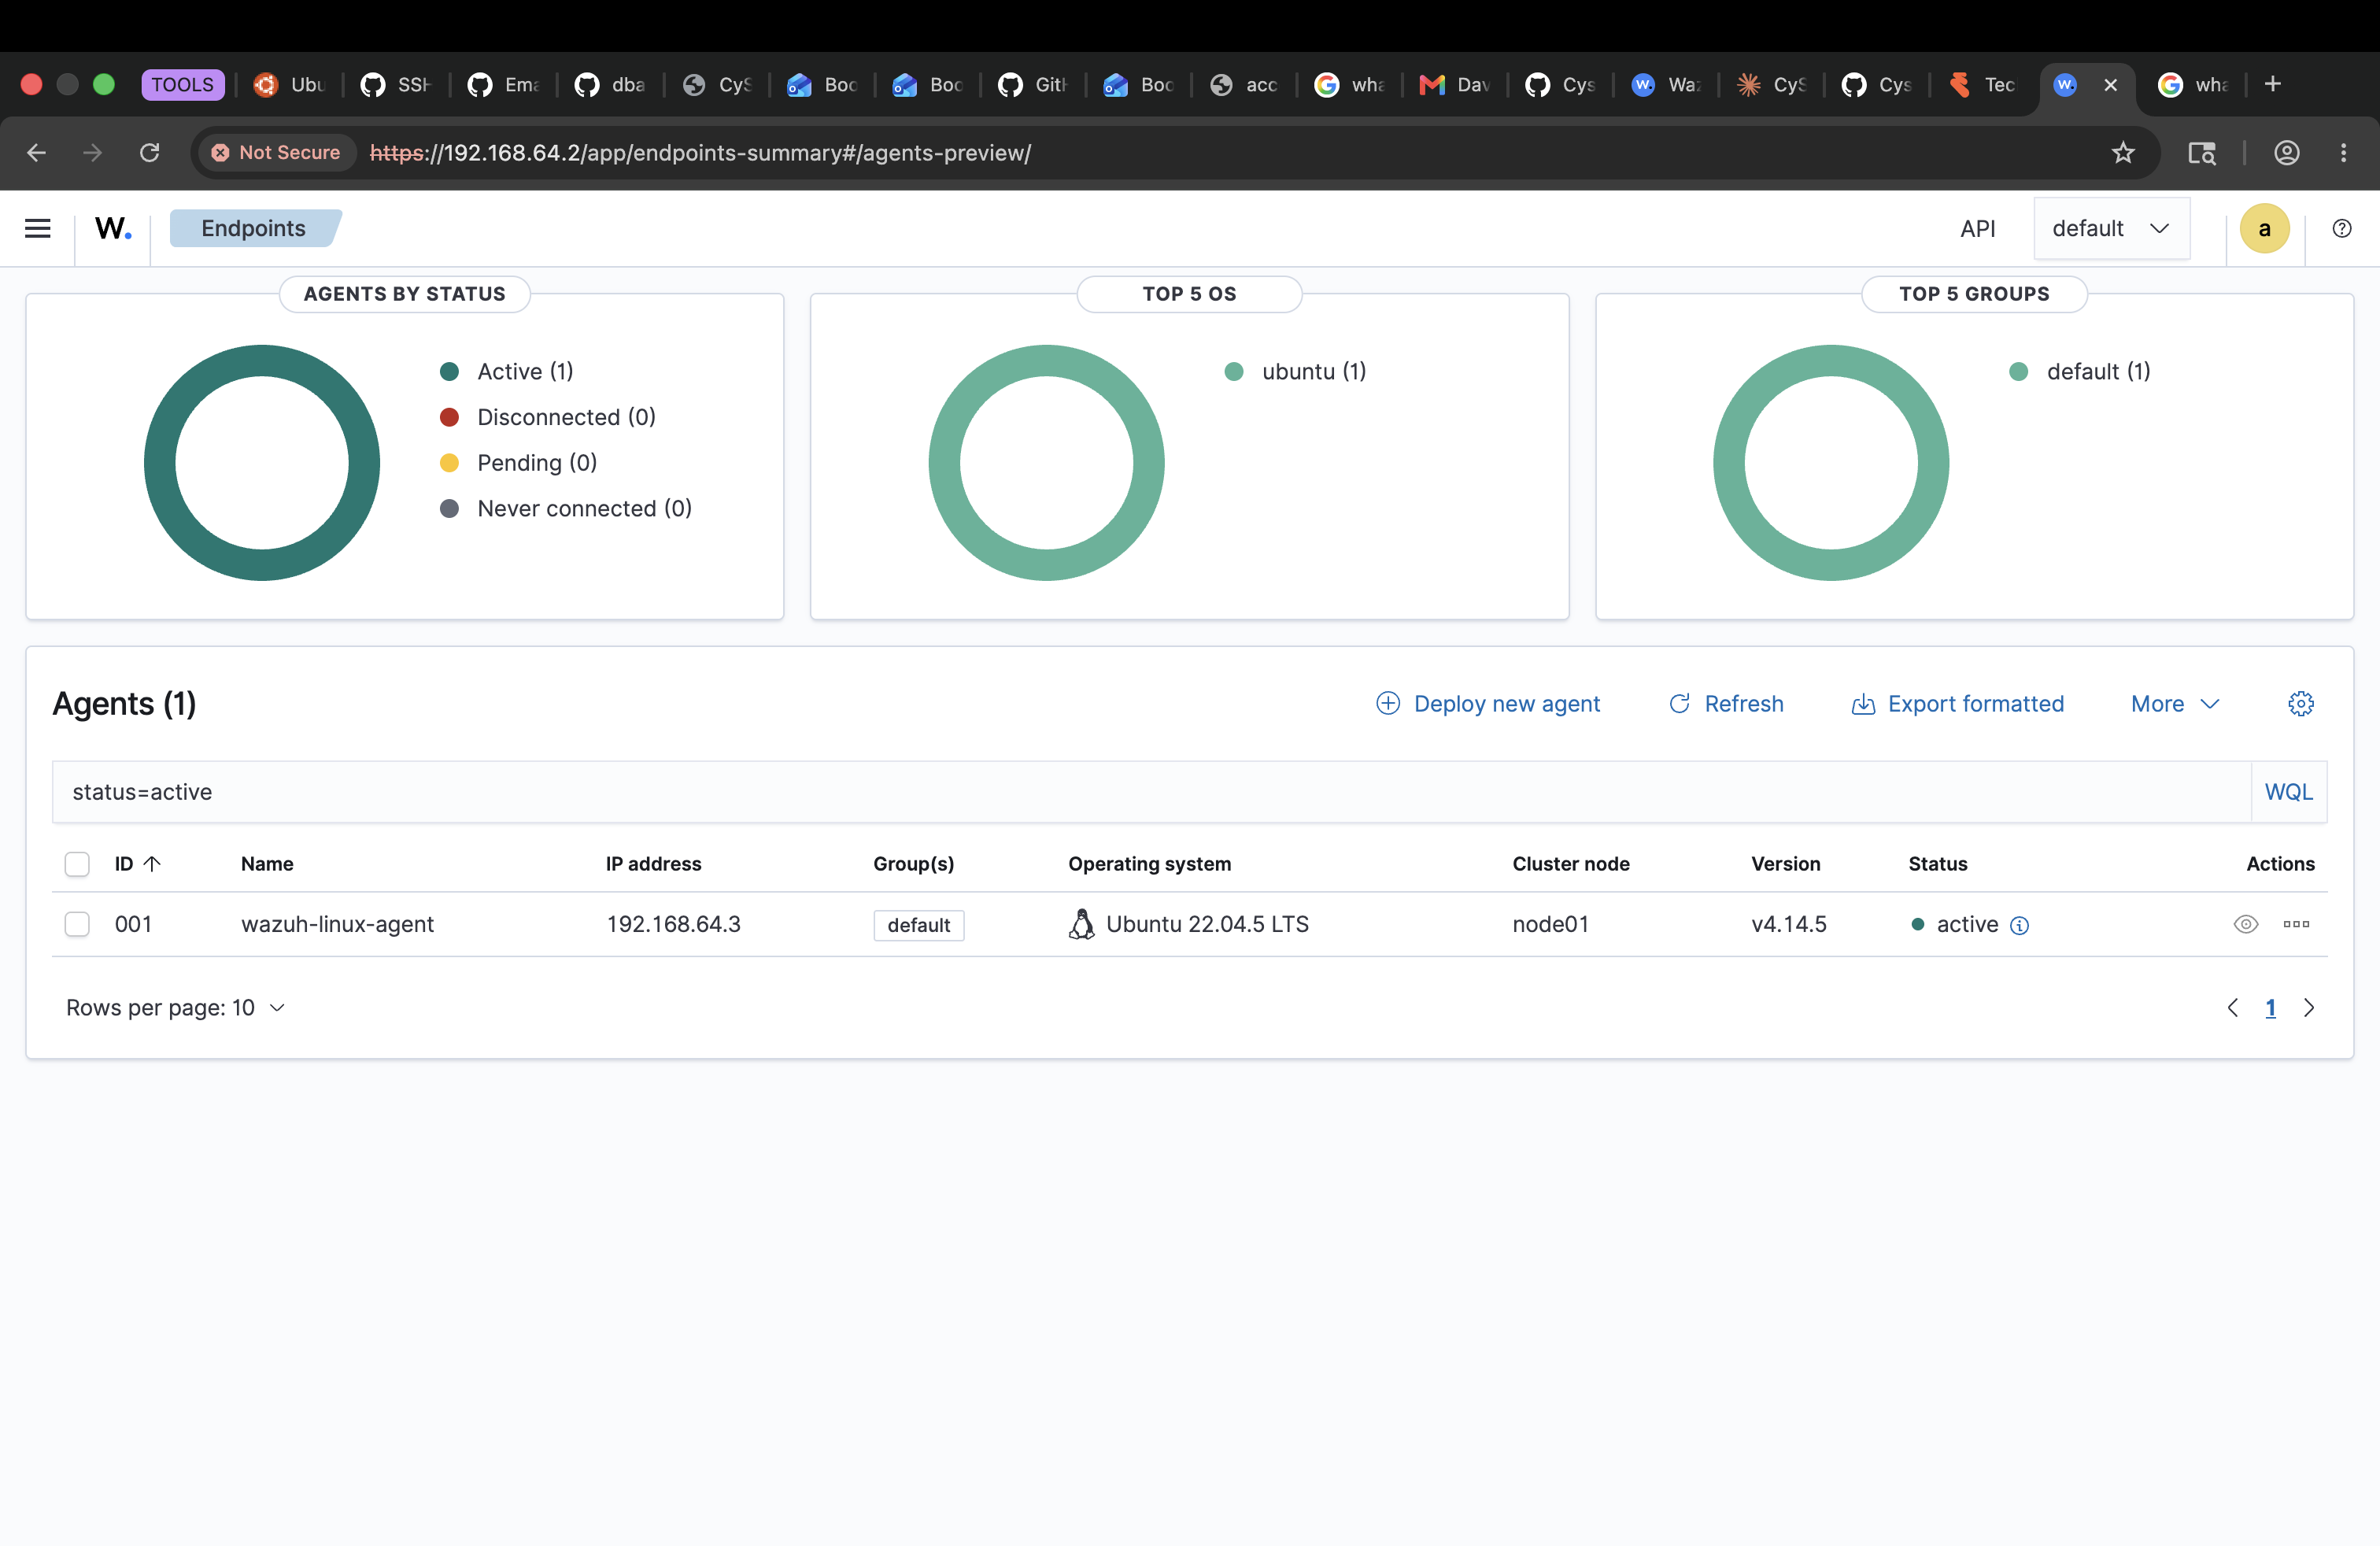Viewport: 2380px width, 1546px height.
Task: Toggle Active (1) legend item
Action: click(507, 371)
